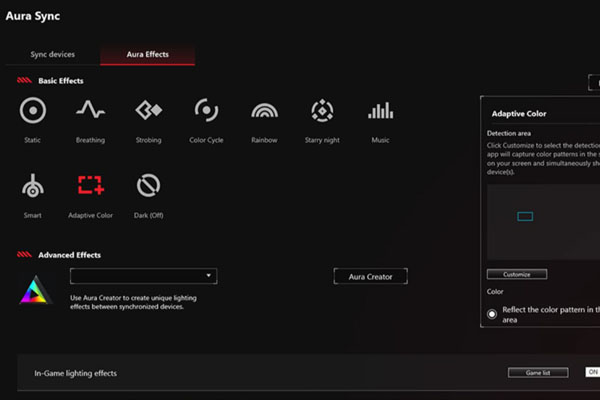Open the Game list

click(538, 373)
